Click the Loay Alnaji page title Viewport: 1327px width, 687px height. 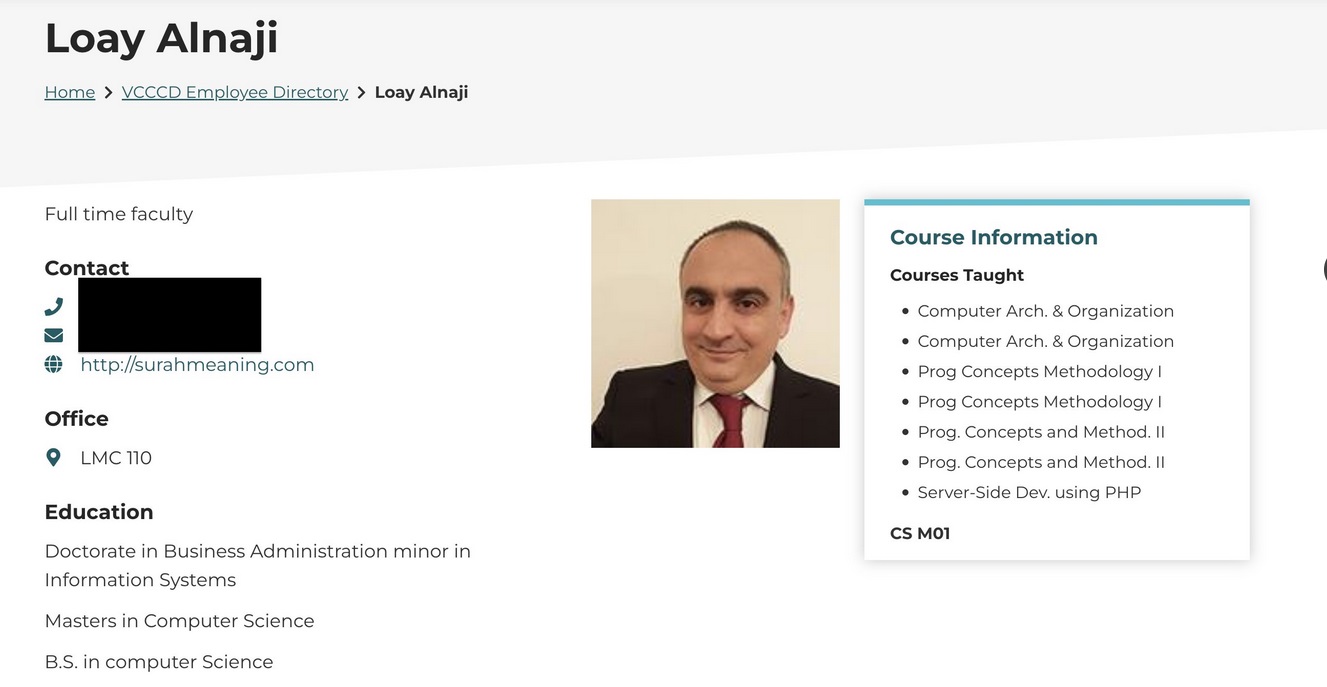pyautogui.click(x=161, y=38)
